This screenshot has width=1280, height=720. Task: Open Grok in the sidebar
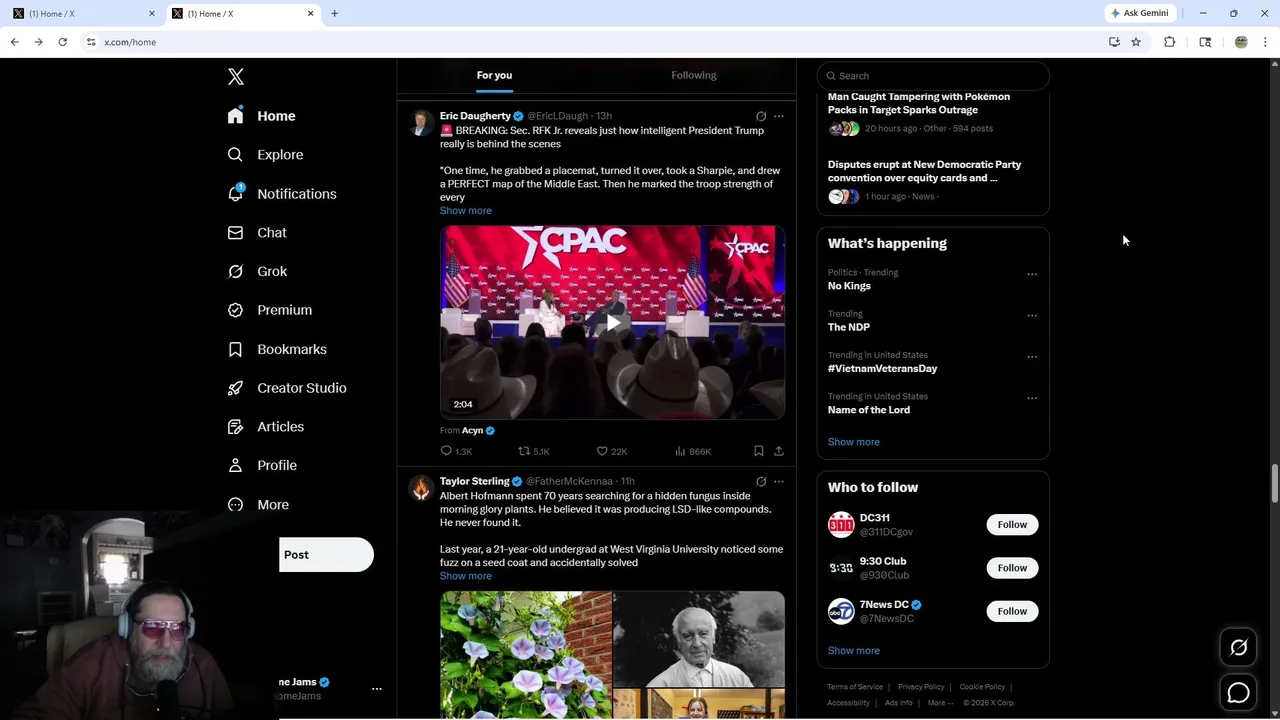(258, 271)
